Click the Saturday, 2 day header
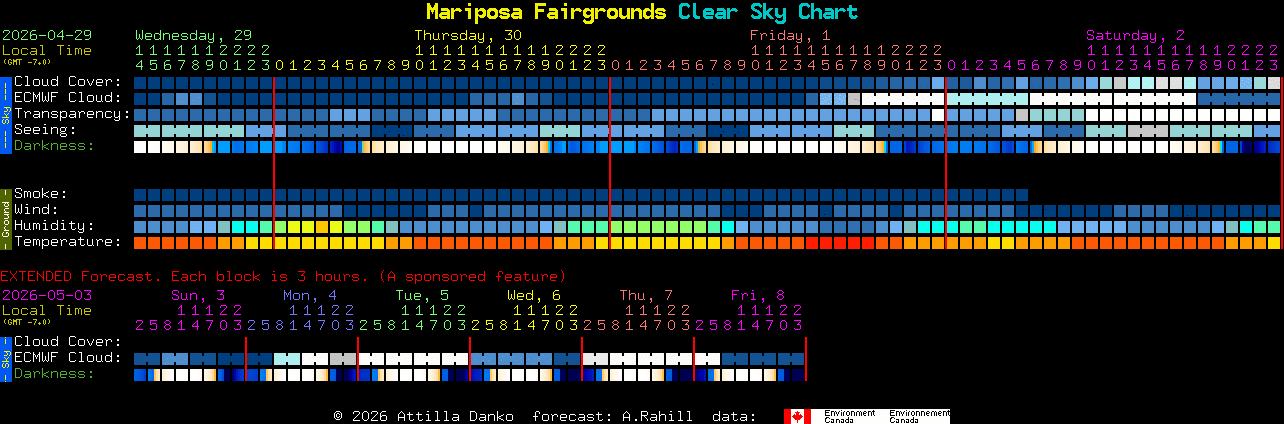Viewport: 1284px width, 424px height. (x=1135, y=35)
